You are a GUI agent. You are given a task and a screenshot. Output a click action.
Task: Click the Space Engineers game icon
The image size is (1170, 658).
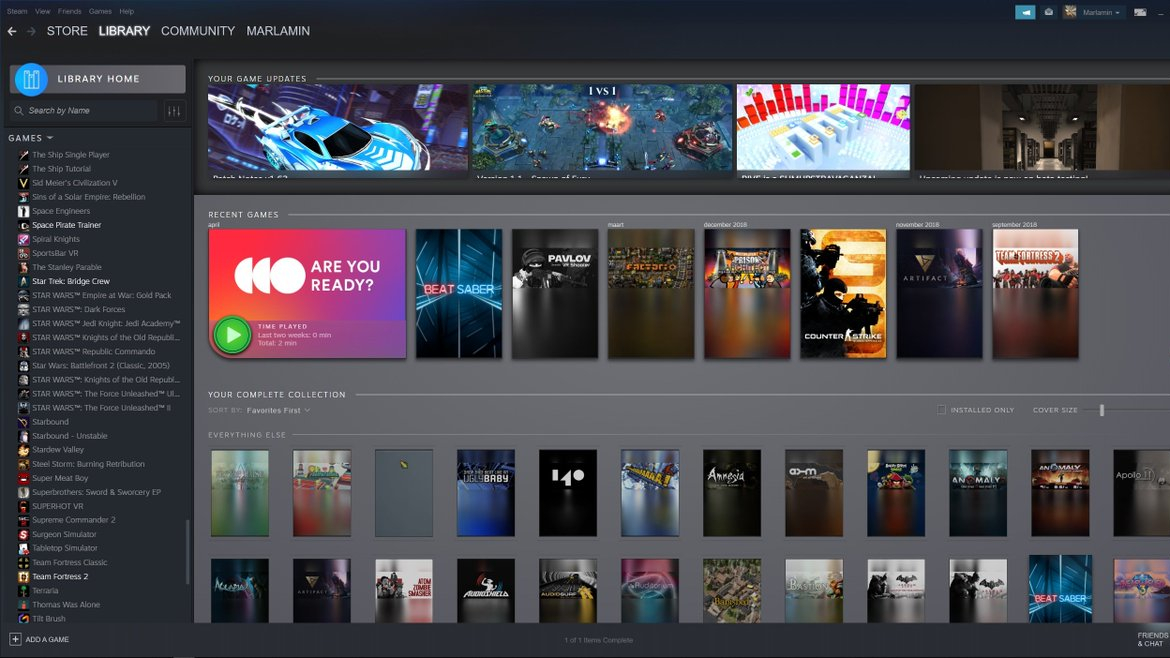[23, 211]
